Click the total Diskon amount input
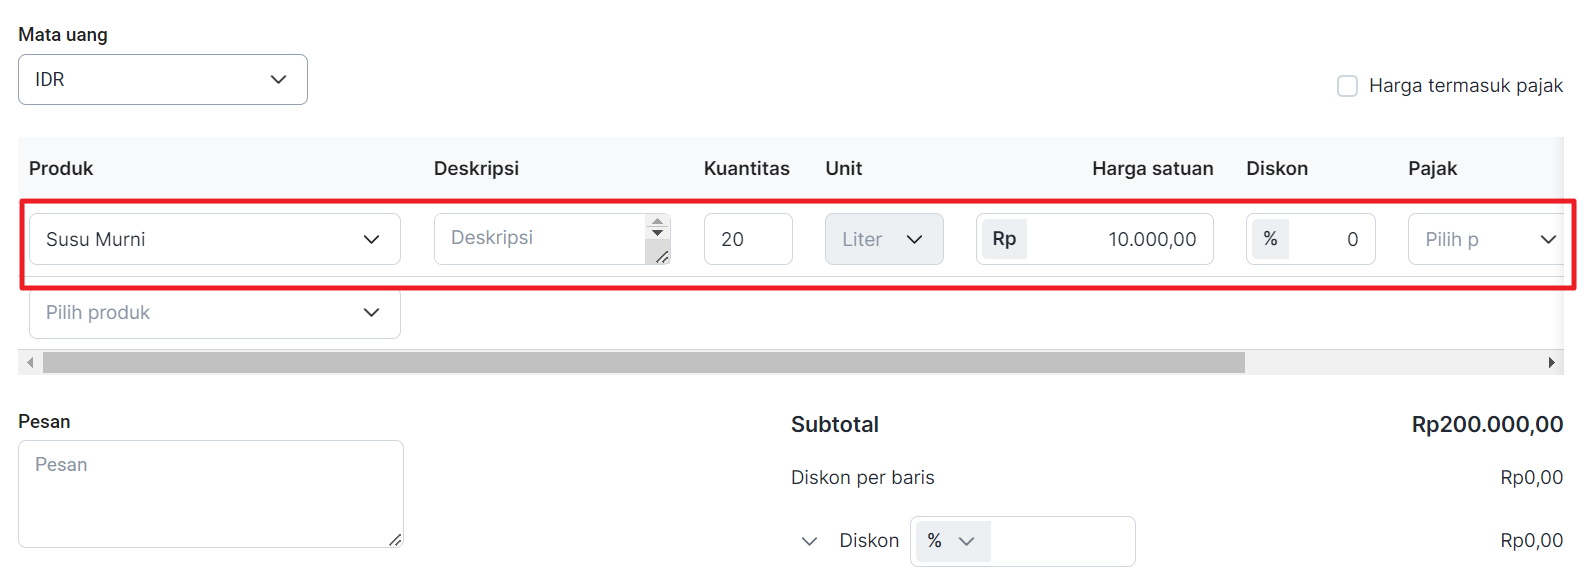 coord(1061,541)
